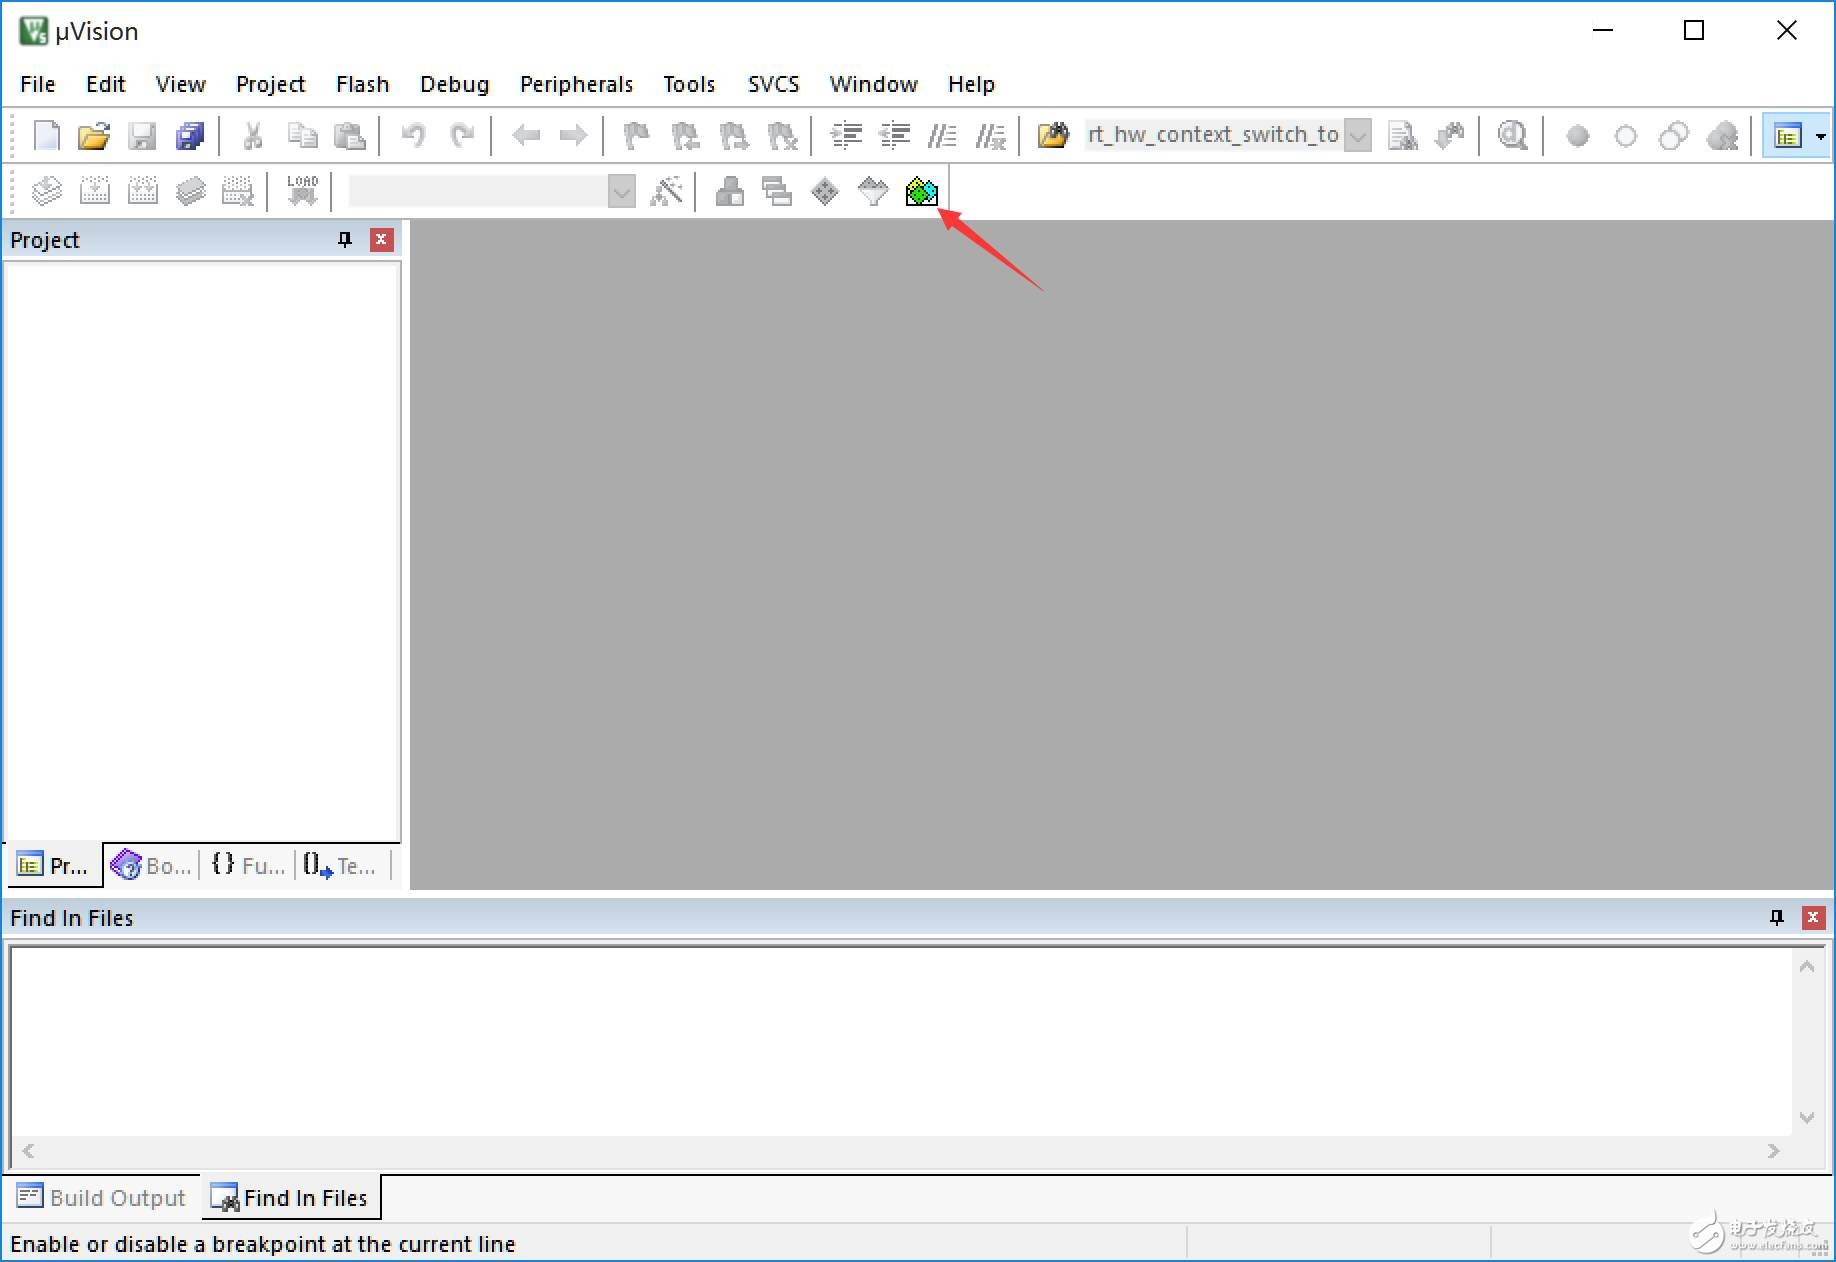The height and width of the screenshot is (1262, 1836).
Task: Click the Save All disks icon
Action: [x=189, y=136]
